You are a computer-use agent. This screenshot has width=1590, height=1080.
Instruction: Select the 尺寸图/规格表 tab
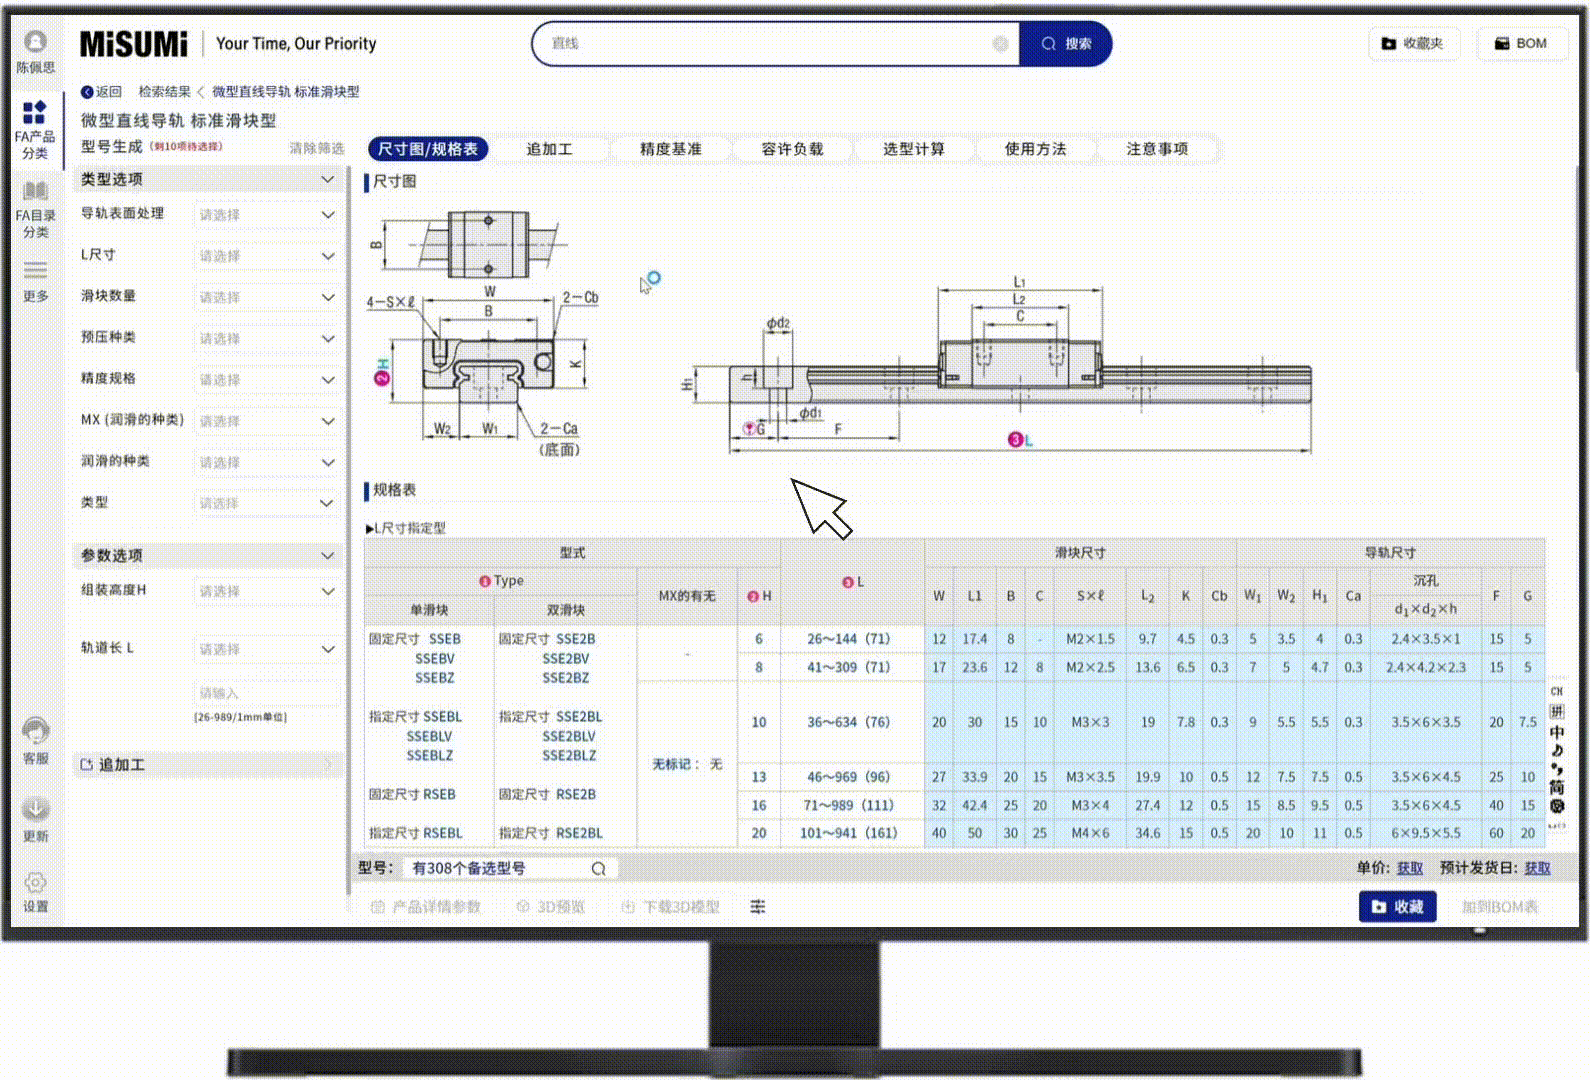point(428,149)
